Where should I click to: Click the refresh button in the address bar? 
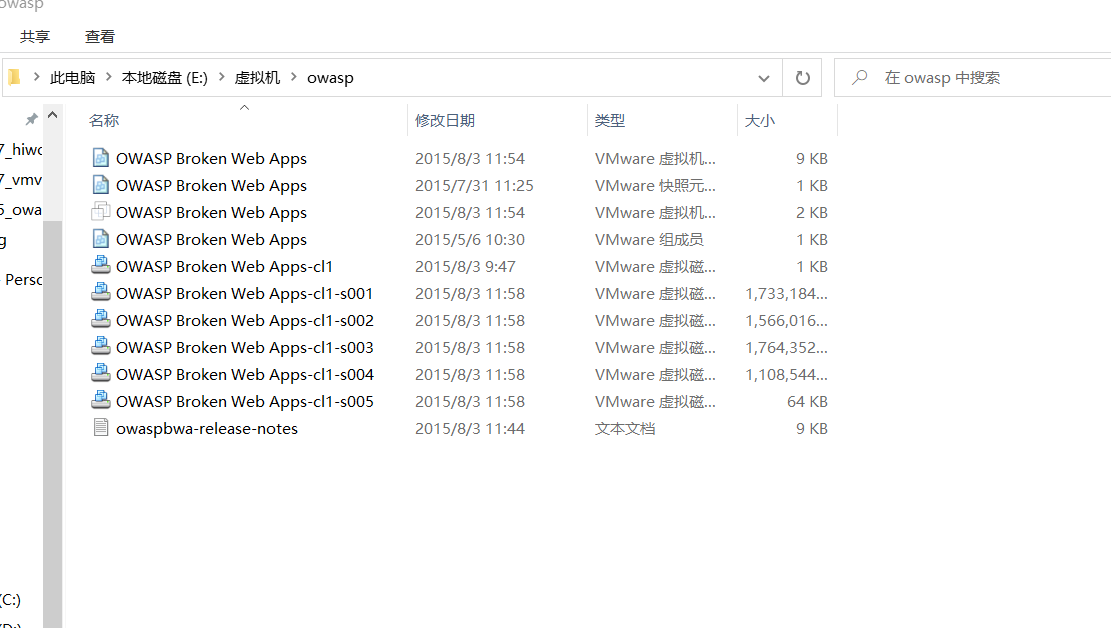tap(802, 77)
